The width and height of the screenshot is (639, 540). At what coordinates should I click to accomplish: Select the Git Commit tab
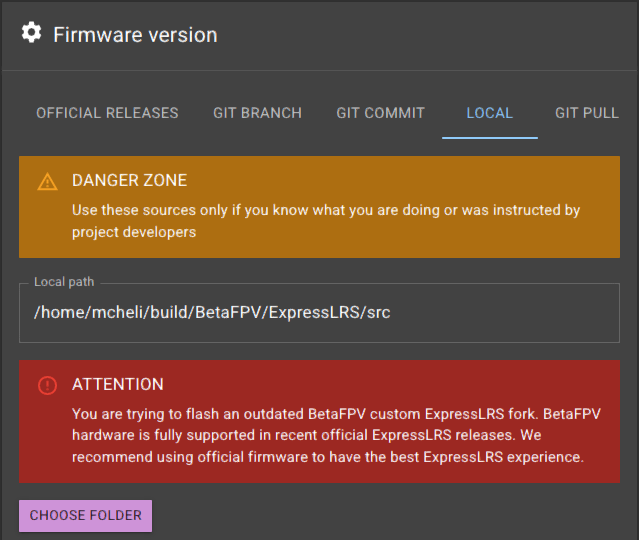[380, 113]
